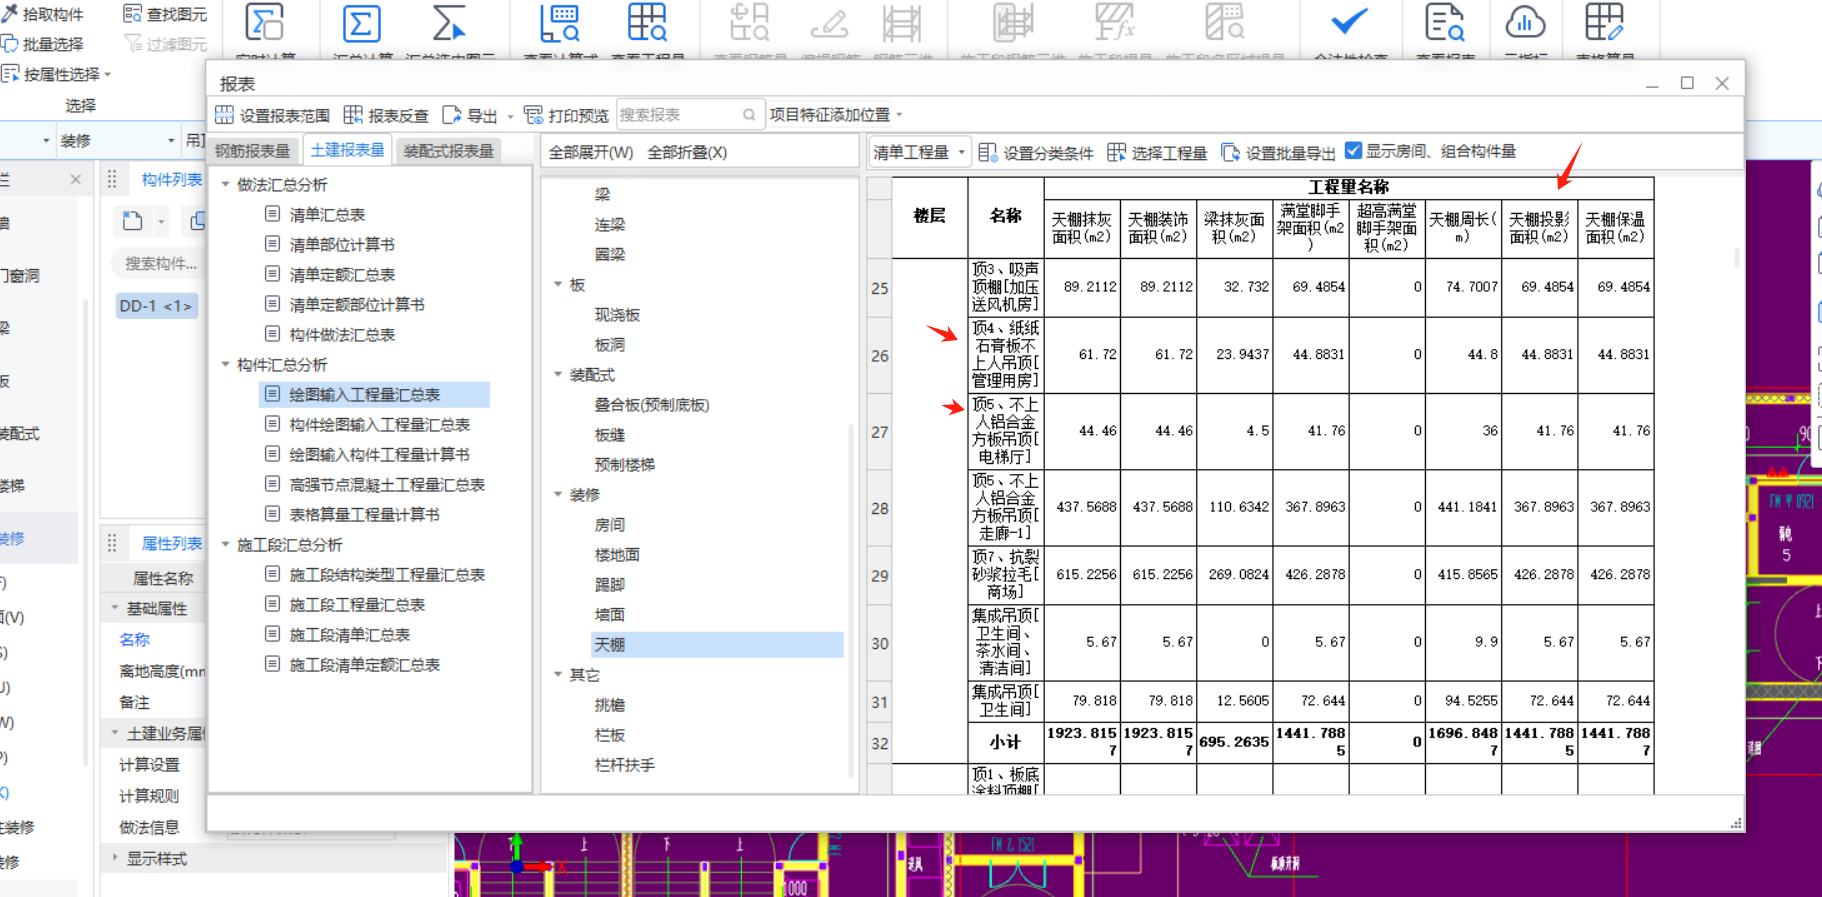Click the grip handle beside 属性列表
The image size is (1822, 897).
point(112,543)
